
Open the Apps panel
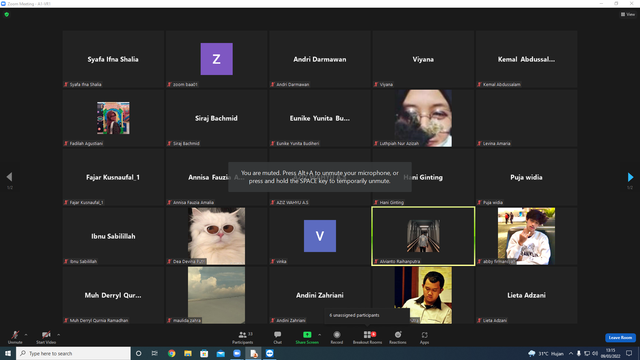click(424, 337)
